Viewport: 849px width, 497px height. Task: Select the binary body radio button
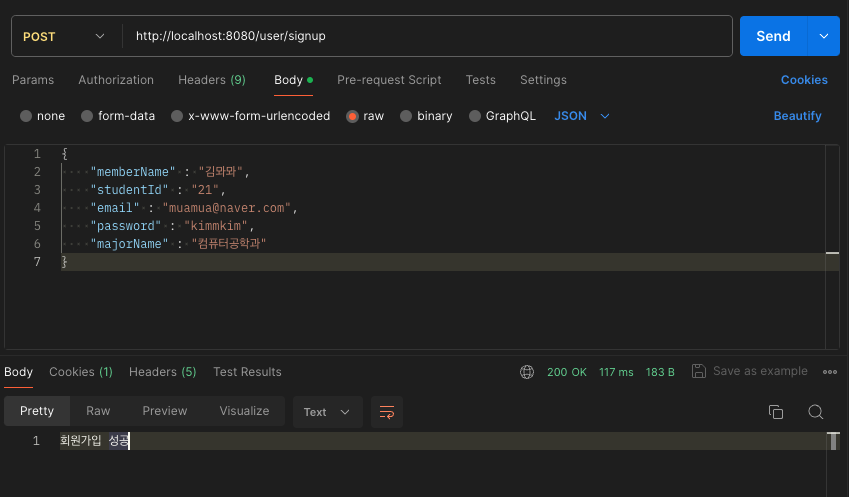coord(406,116)
